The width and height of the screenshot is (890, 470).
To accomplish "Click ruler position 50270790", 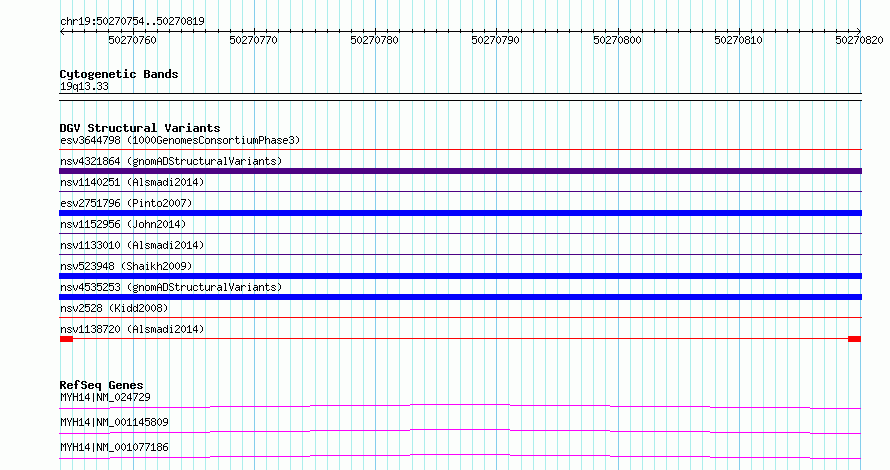I will [x=496, y=40].
